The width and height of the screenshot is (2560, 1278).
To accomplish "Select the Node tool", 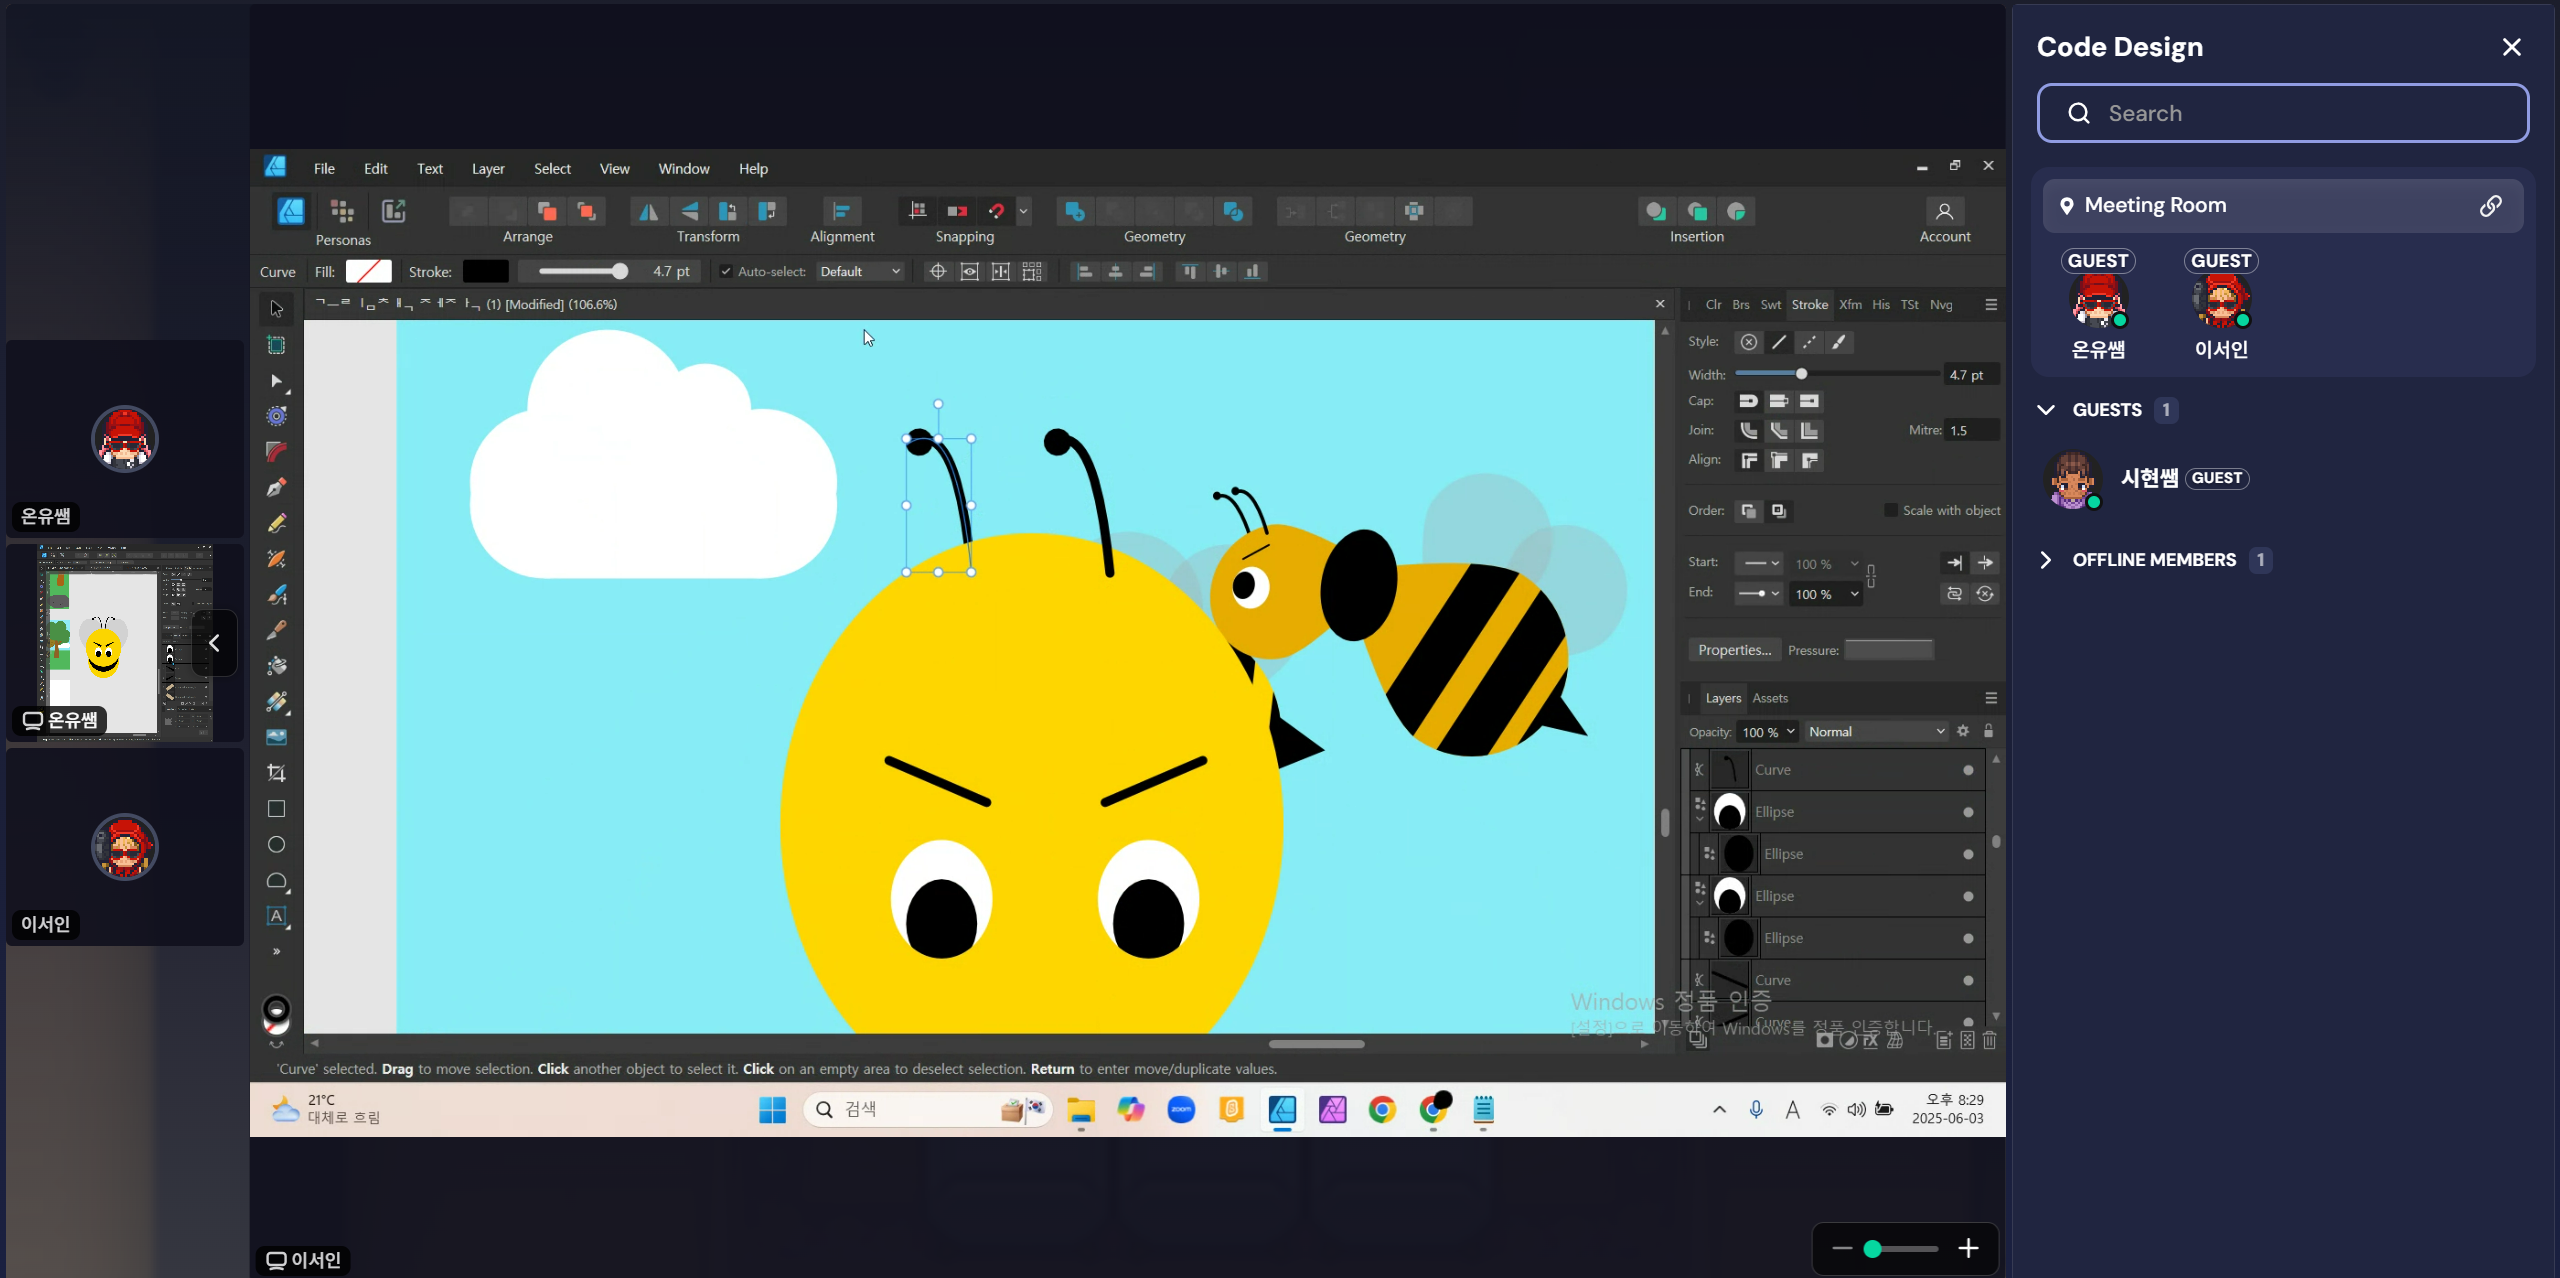I will coord(277,381).
